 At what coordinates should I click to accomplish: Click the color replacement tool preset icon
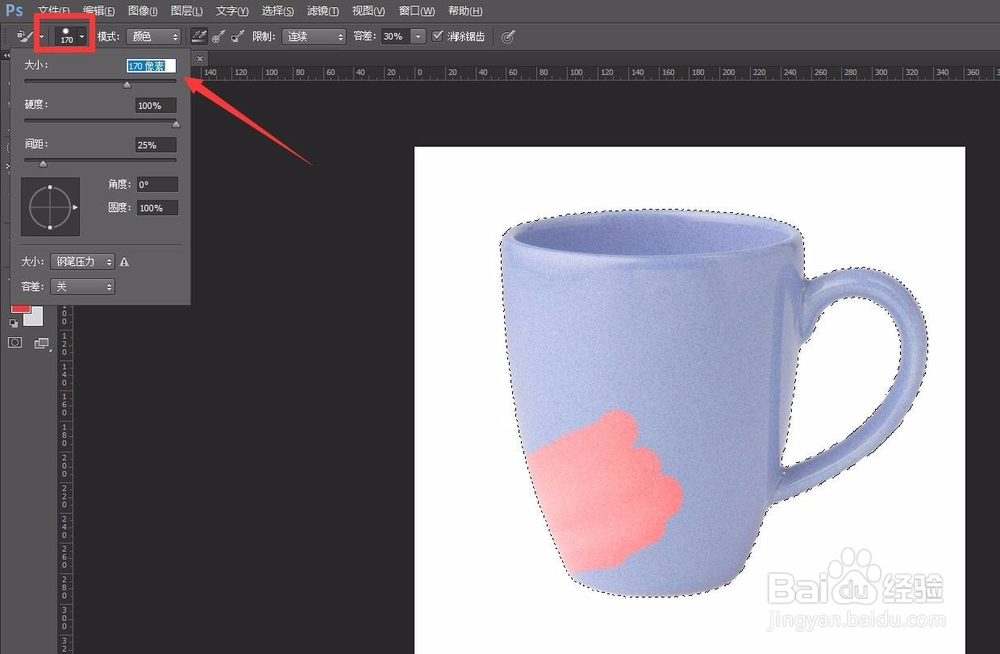(24, 36)
